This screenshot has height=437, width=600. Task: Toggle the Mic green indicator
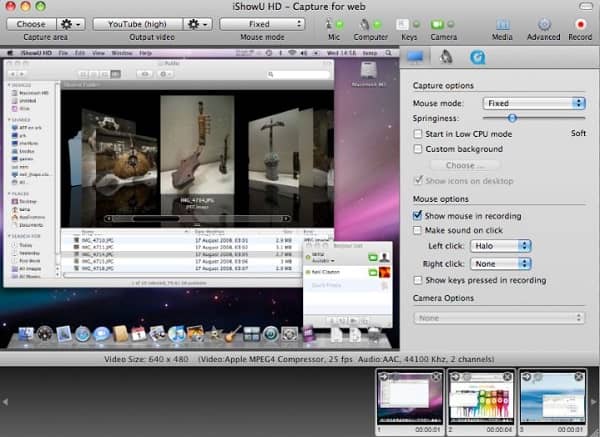click(x=339, y=24)
